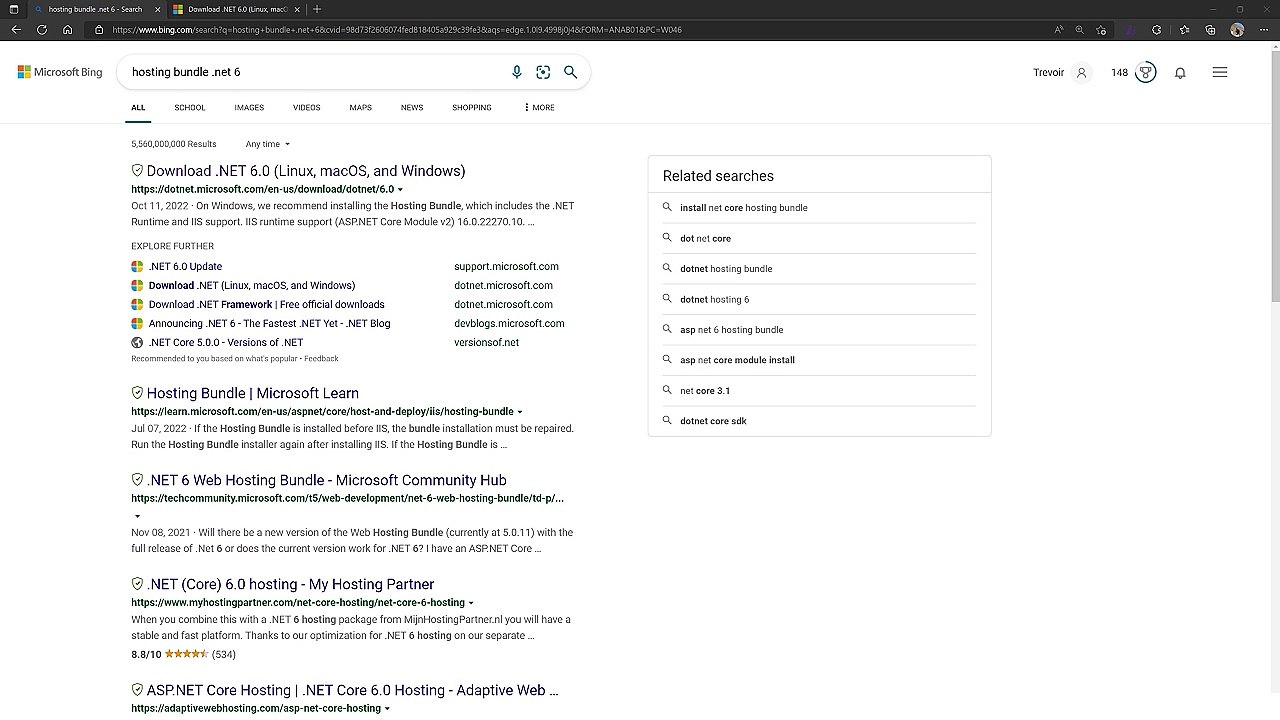Viewport: 1280px width, 720px height.
Task: Open the tab actions menu icon
Action: pos(13,9)
